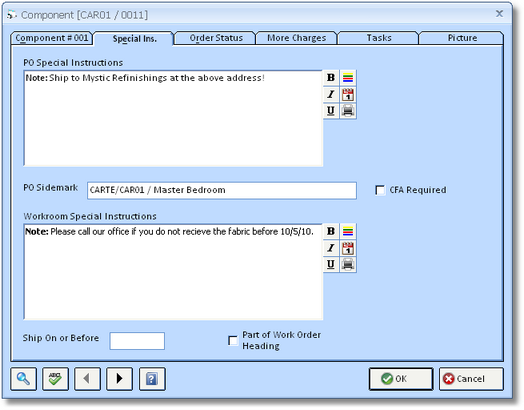Open color lines icon for Workroom instructions
Image resolution: width=524 pixels, height=410 pixels.
[x=348, y=231]
